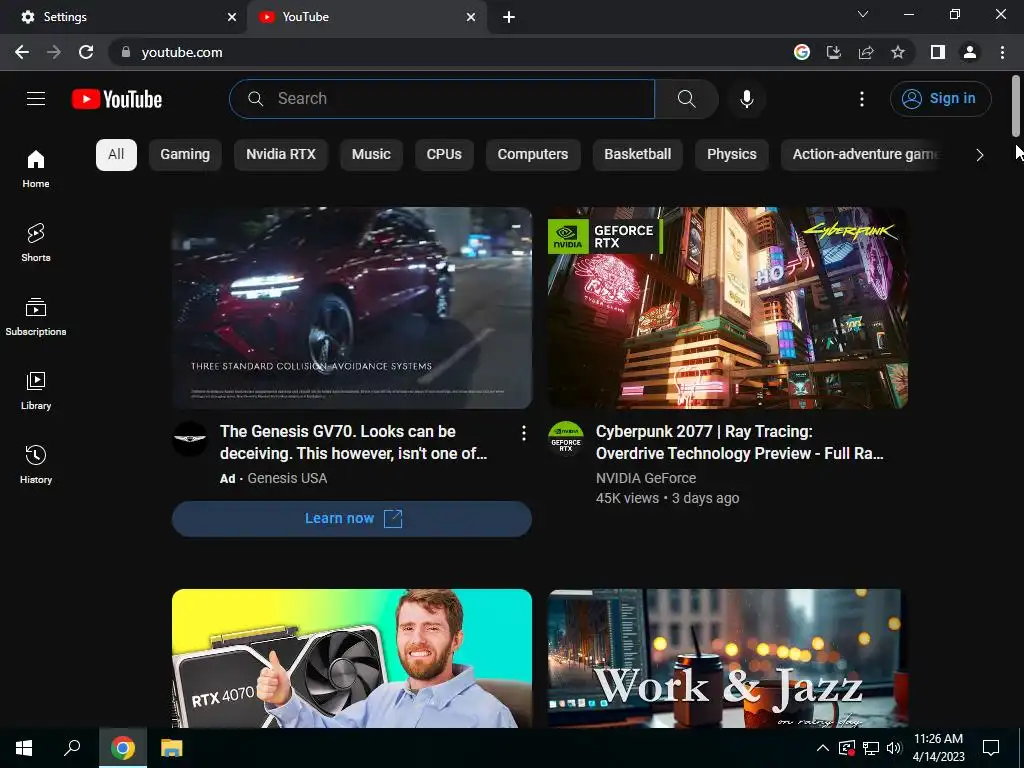Open Library from the sidebar

(36, 391)
